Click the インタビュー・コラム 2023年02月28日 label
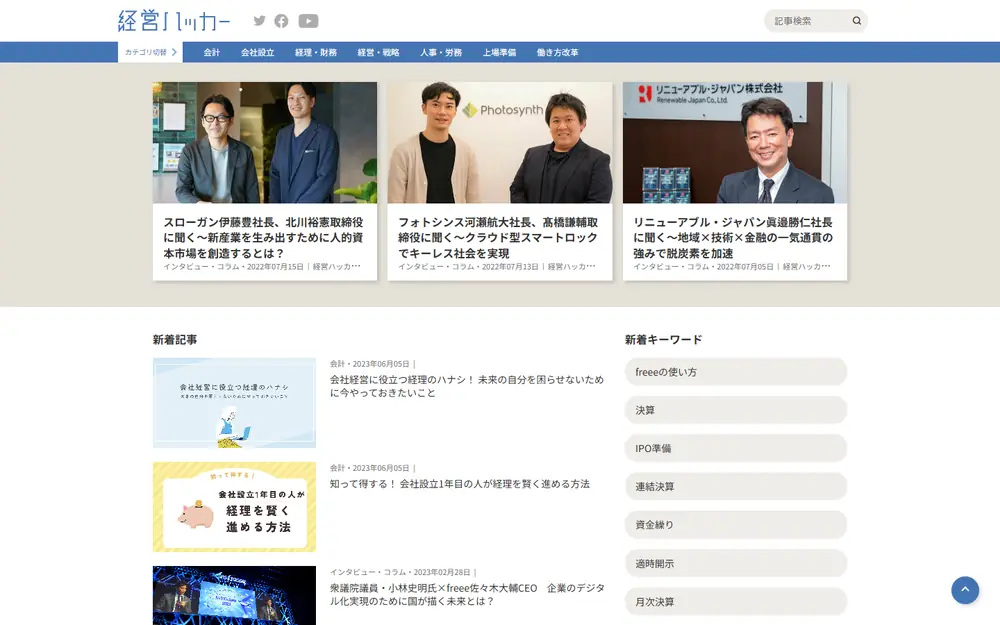The image size is (1000, 625). coord(403,572)
